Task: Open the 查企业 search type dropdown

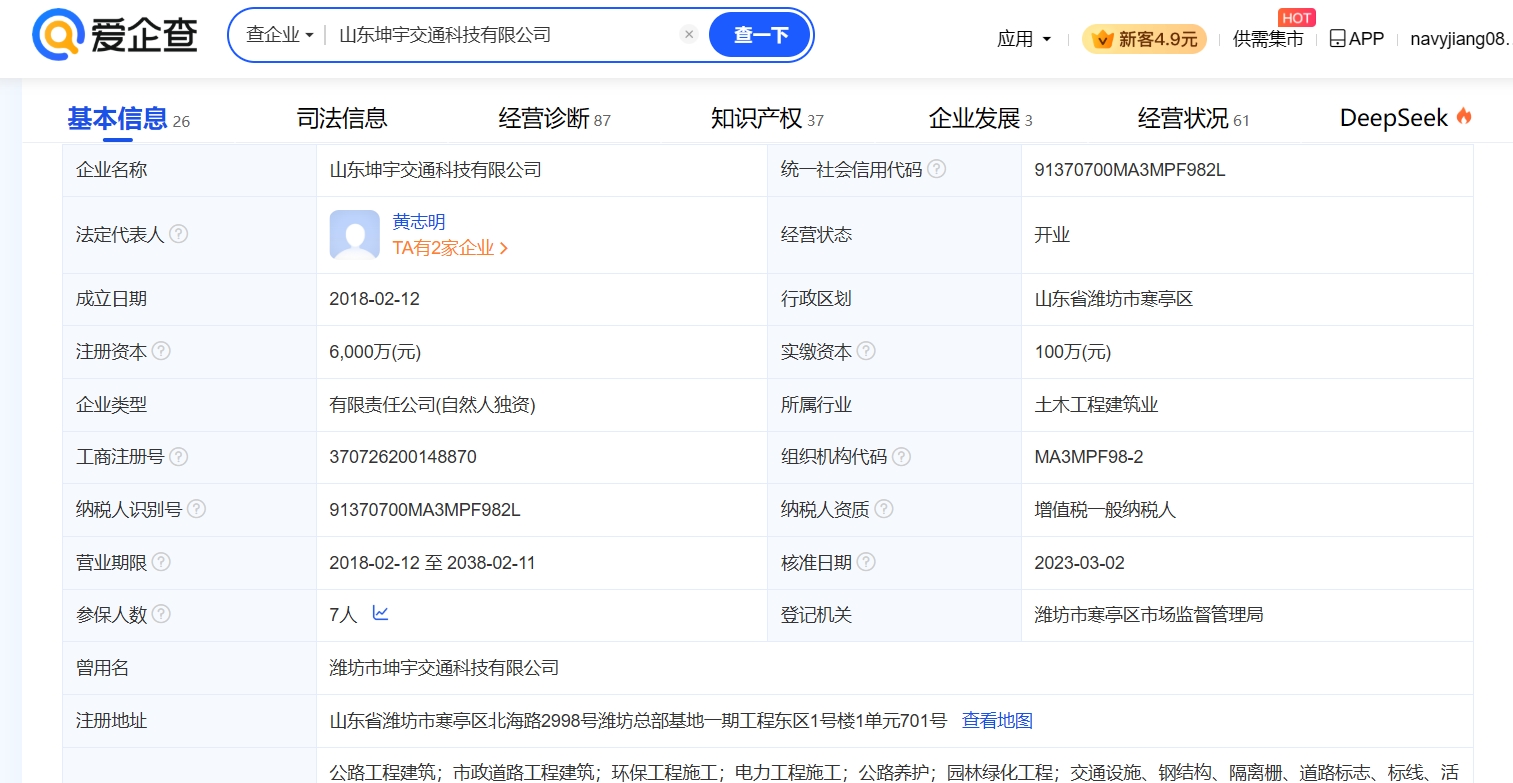Action: tap(280, 35)
